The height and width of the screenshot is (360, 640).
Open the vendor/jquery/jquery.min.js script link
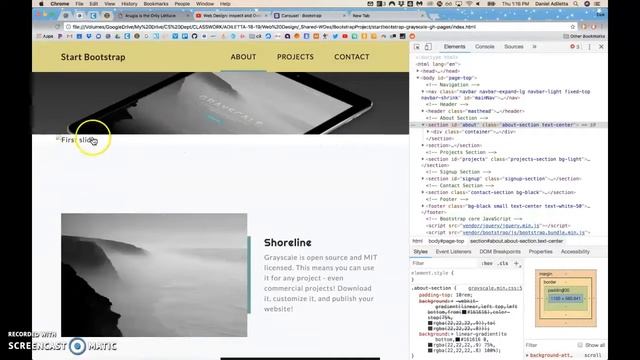tap(501, 226)
